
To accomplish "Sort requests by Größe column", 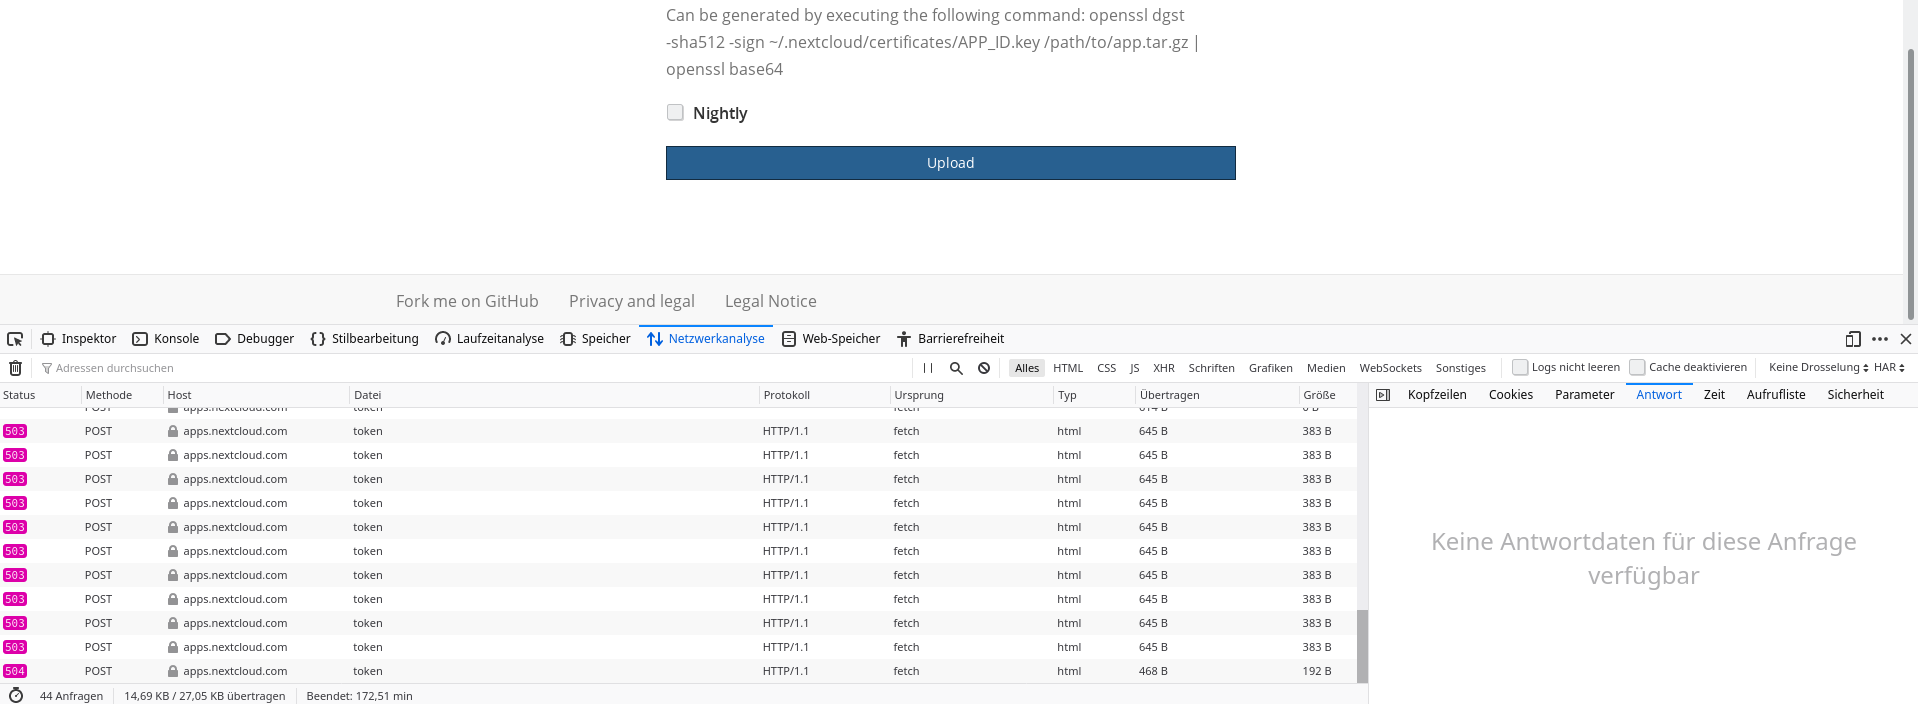I will (x=1328, y=395).
